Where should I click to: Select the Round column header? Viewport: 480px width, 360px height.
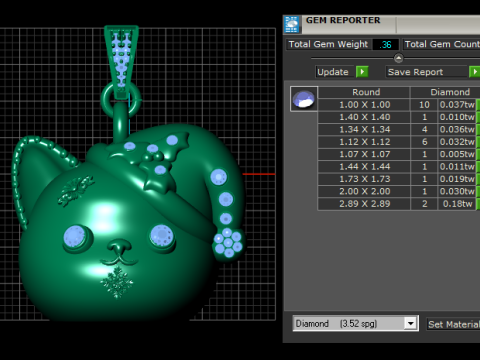[364, 92]
